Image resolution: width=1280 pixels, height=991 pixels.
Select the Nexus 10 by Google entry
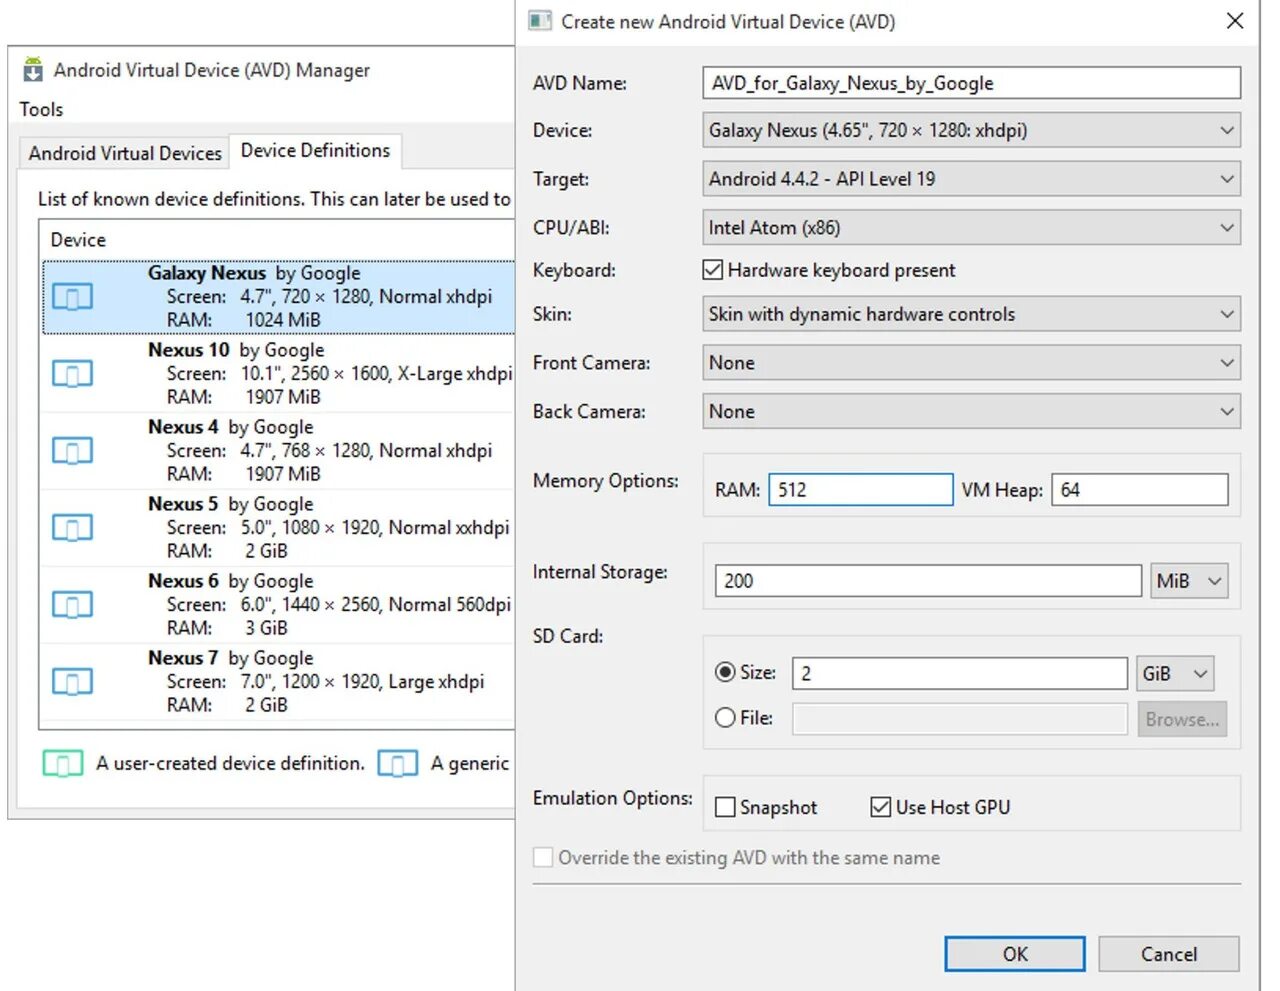(x=279, y=374)
